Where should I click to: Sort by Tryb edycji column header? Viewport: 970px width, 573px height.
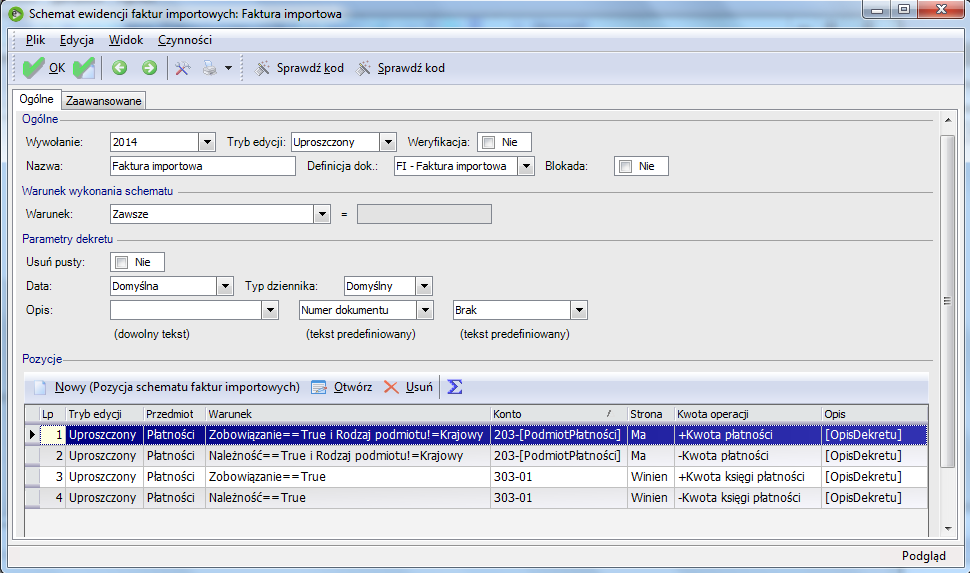click(105, 414)
